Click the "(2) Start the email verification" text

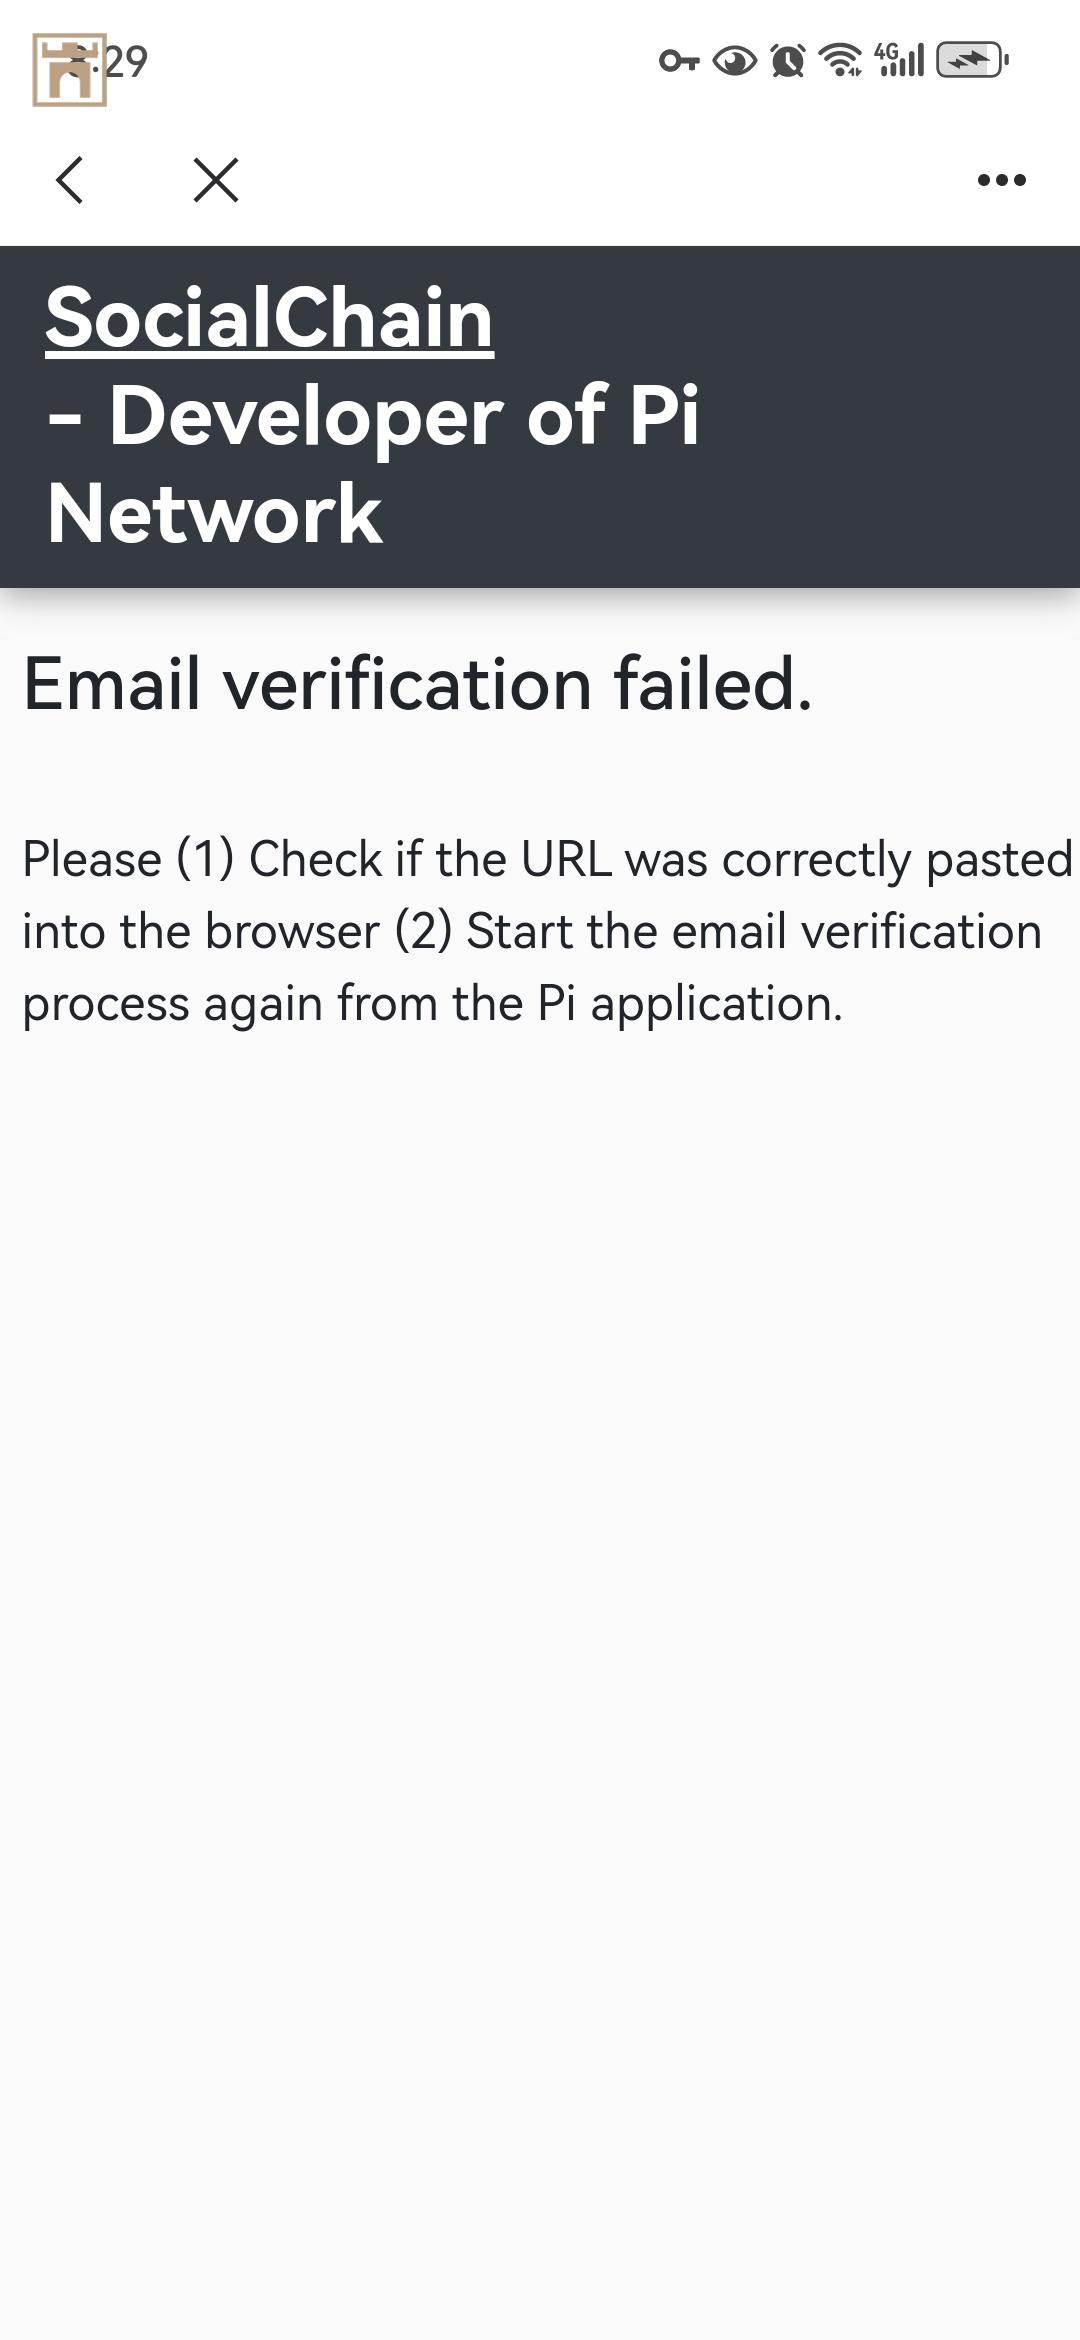coord(718,931)
